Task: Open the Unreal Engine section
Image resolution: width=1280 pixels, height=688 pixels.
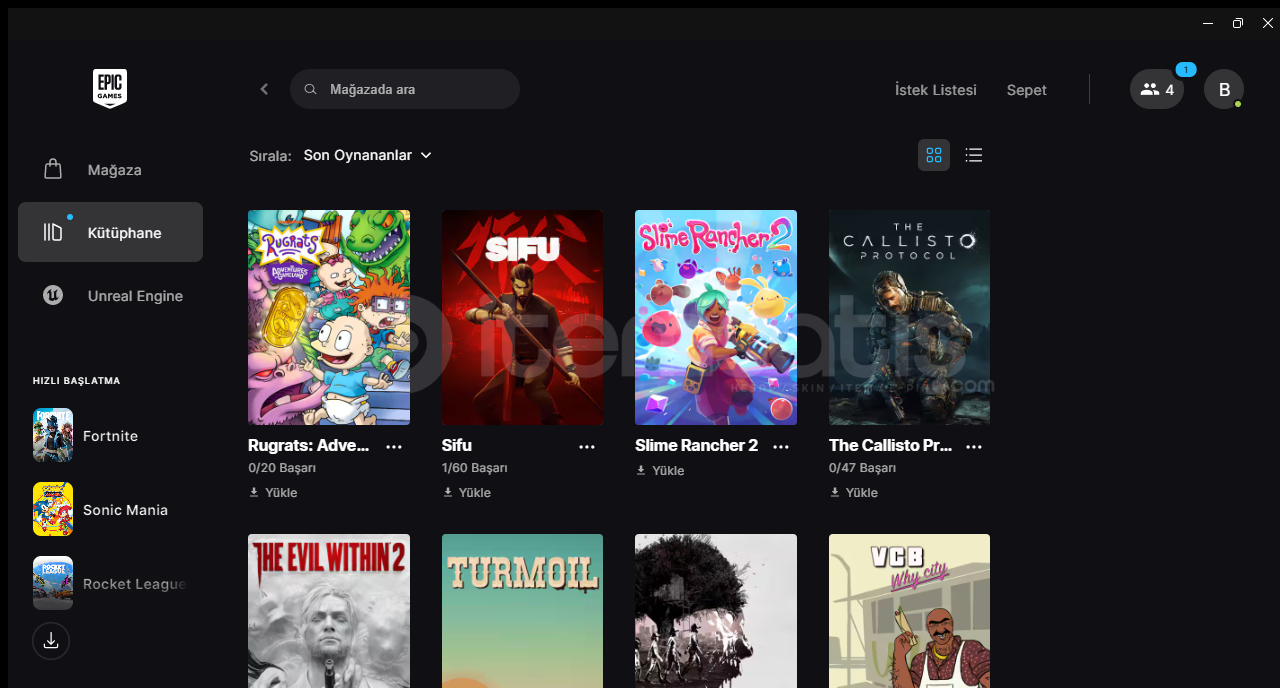Action: pyautogui.click(x=110, y=296)
